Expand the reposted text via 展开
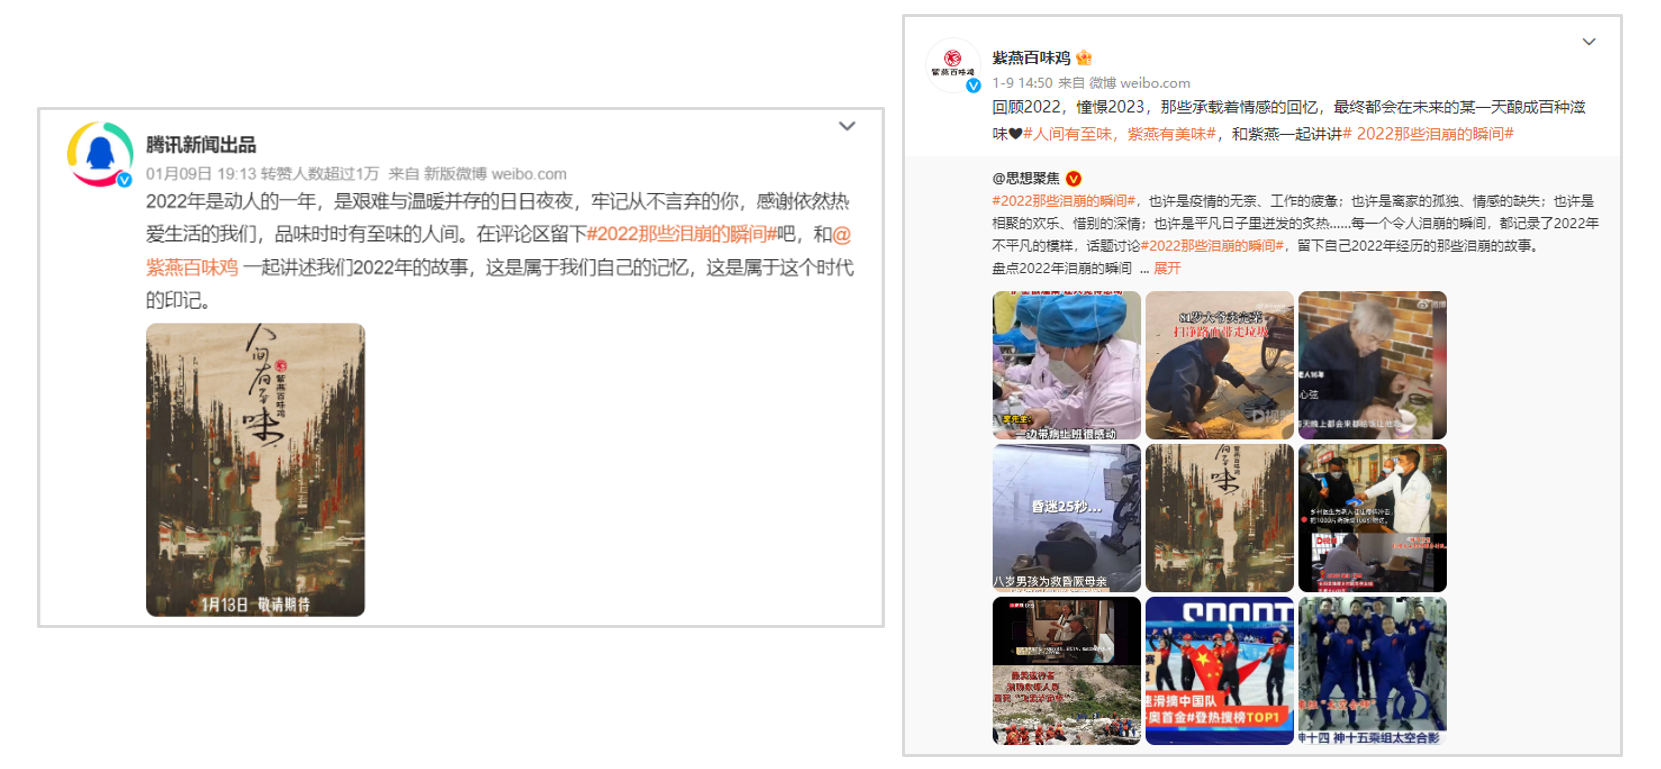This screenshot has height=769, width=1661. pyautogui.click(x=1167, y=268)
